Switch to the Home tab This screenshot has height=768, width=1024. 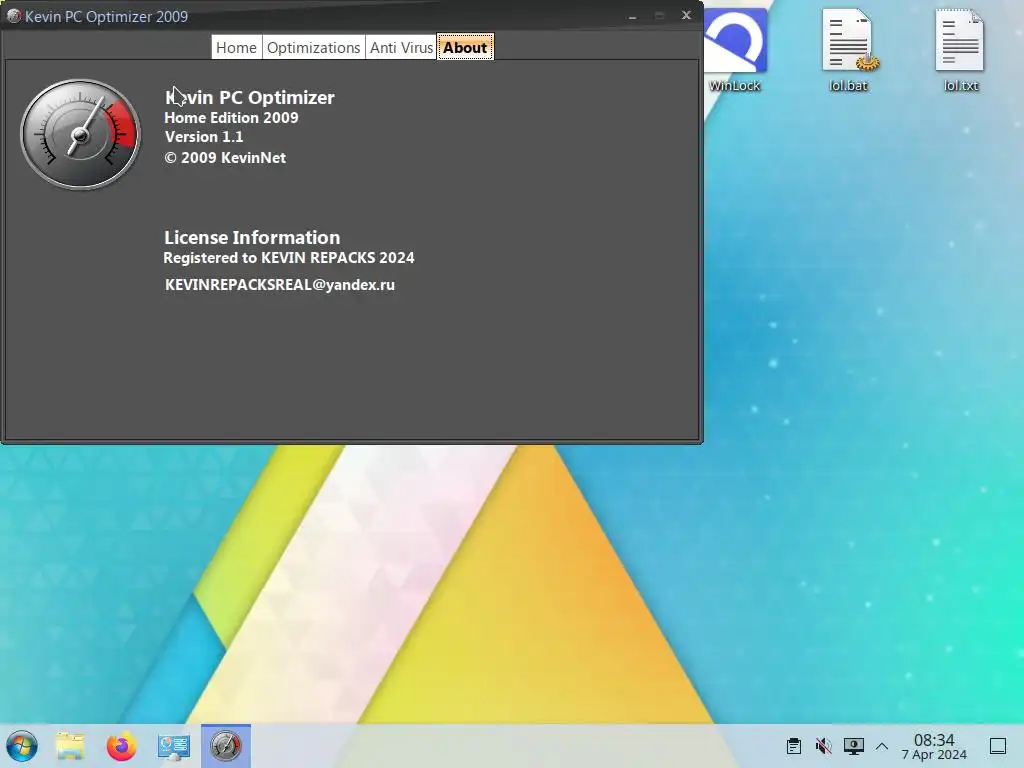pos(236,48)
